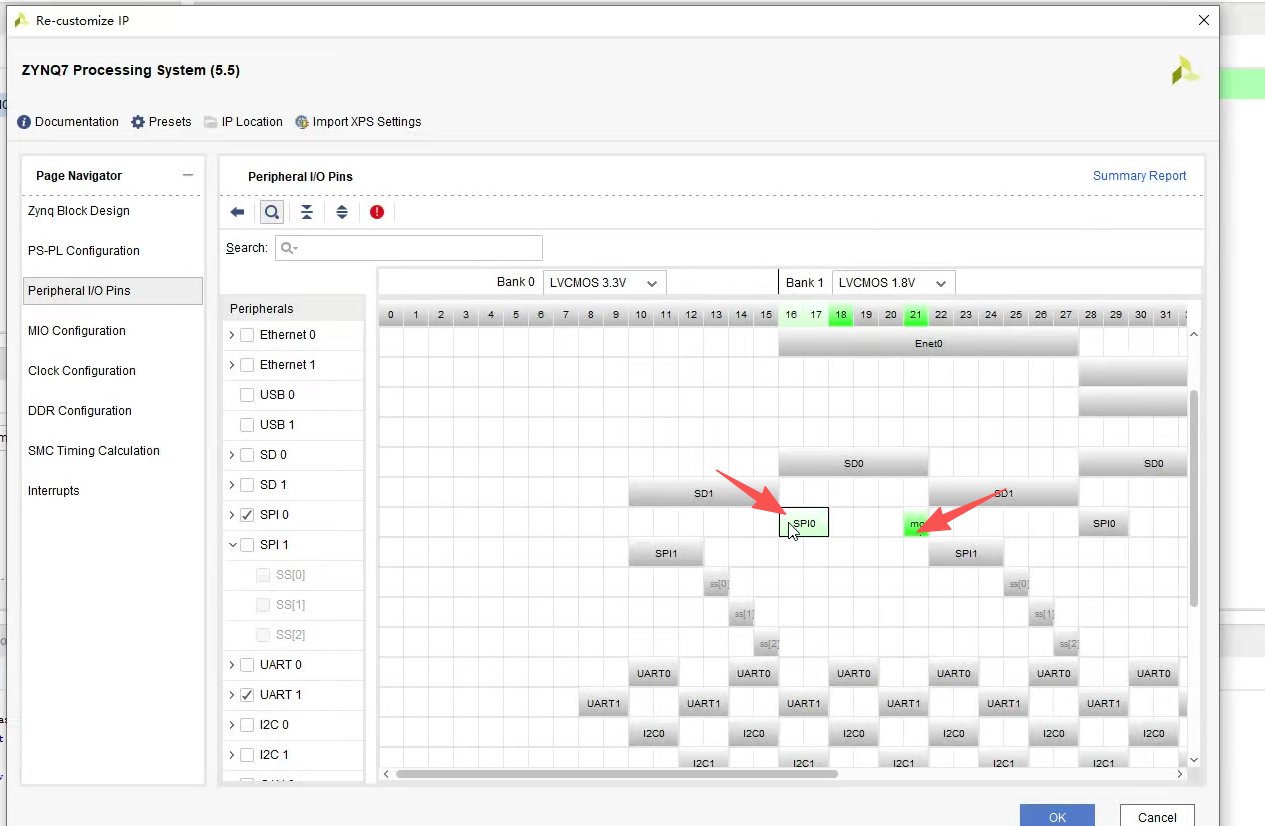Toggle the search magnifier toolbar icon
This screenshot has height=826, width=1265.
click(271, 212)
